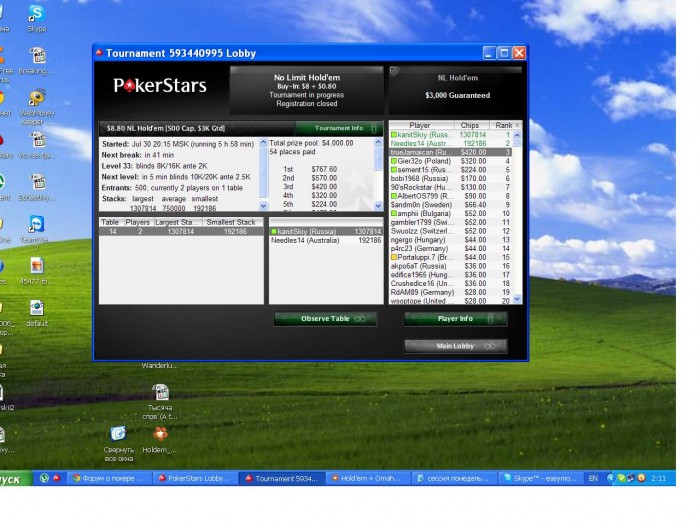Select bobi1968 (Russia) player row
The width and height of the screenshot is (700, 525).
(450, 178)
